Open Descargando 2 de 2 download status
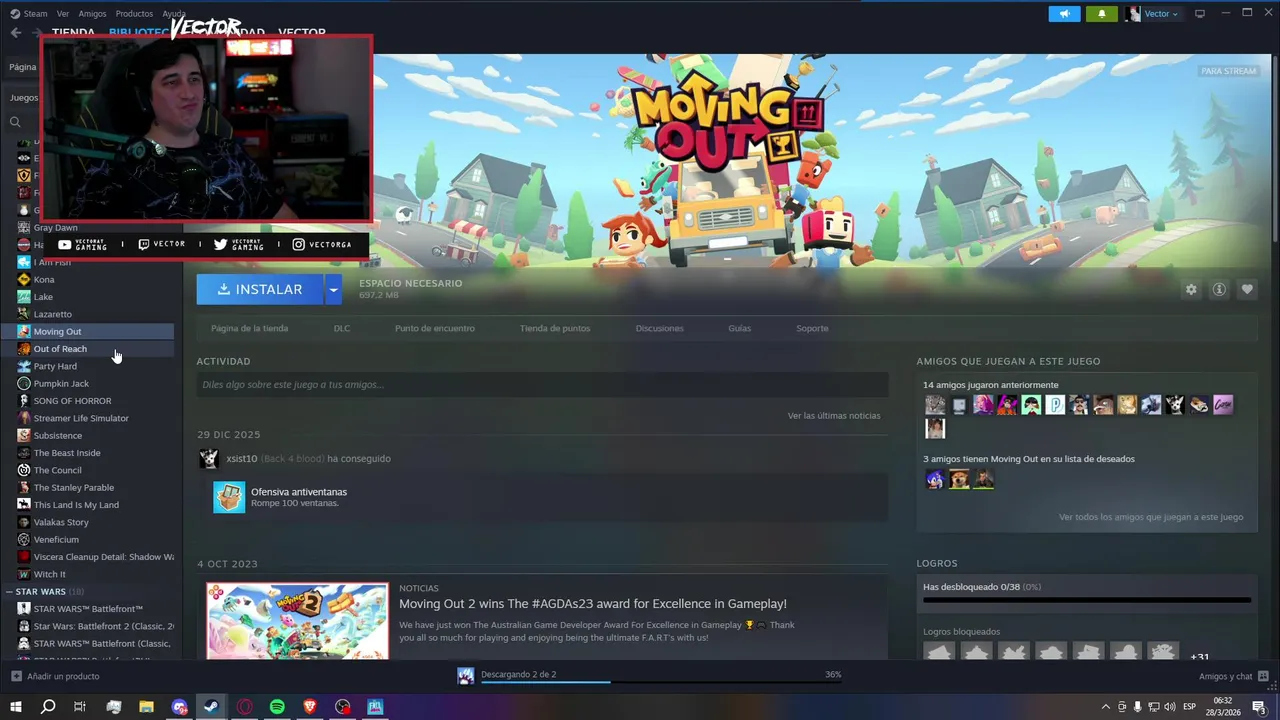 click(518, 674)
